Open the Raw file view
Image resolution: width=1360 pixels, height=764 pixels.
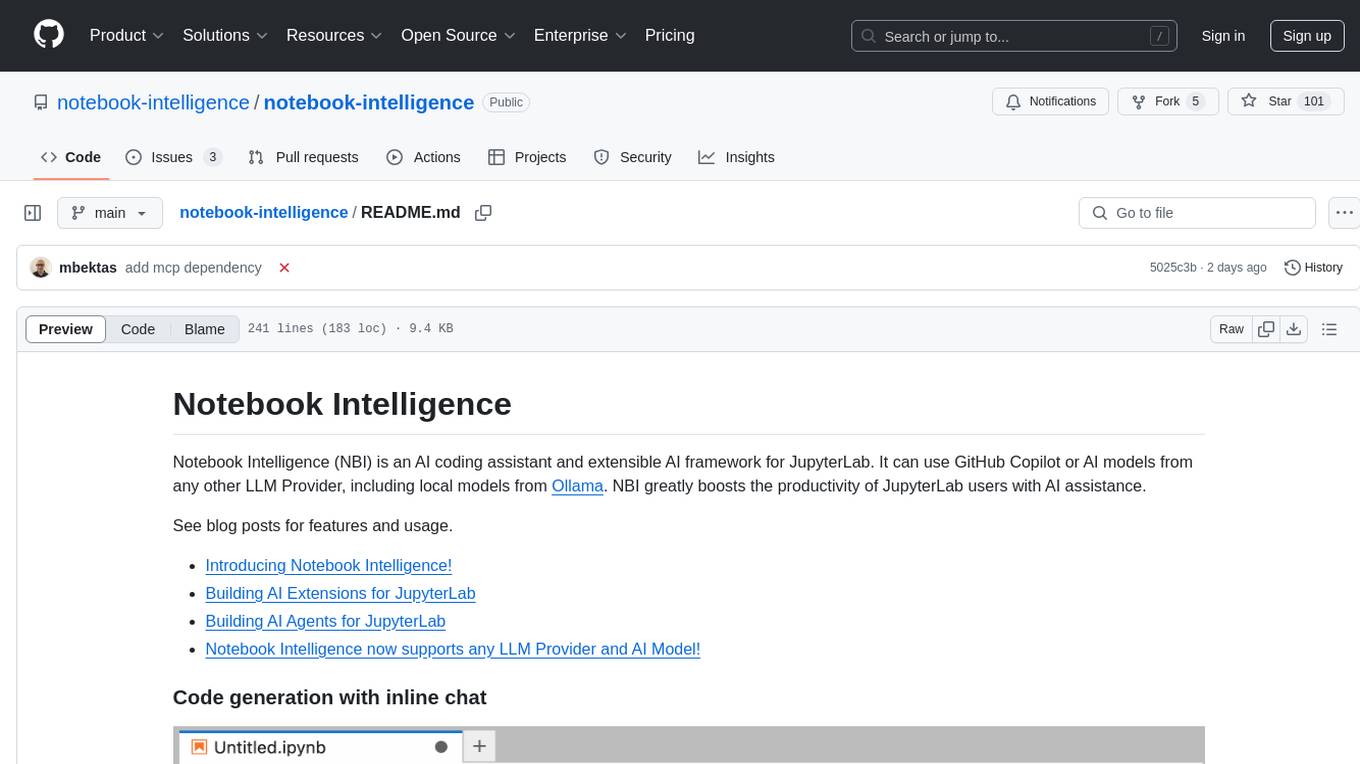tap(1232, 329)
